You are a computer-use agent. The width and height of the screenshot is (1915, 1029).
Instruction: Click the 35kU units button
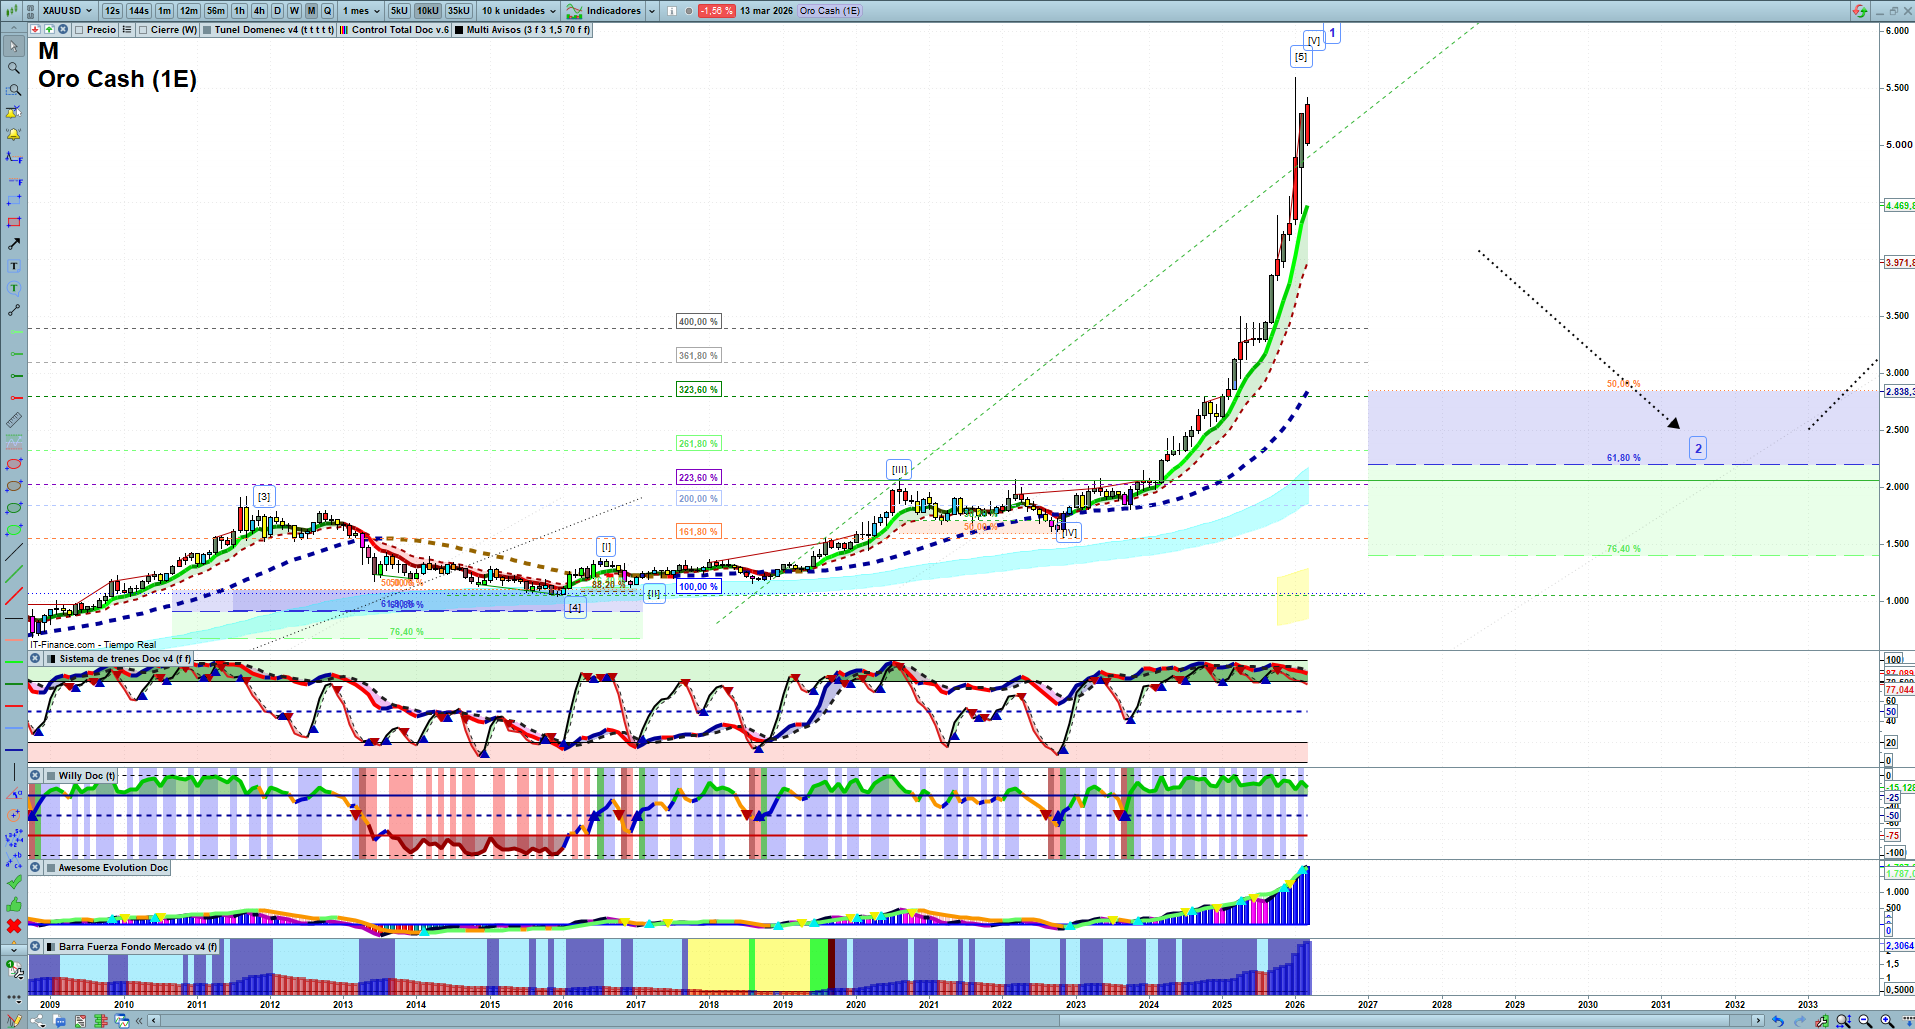click(459, 11)
